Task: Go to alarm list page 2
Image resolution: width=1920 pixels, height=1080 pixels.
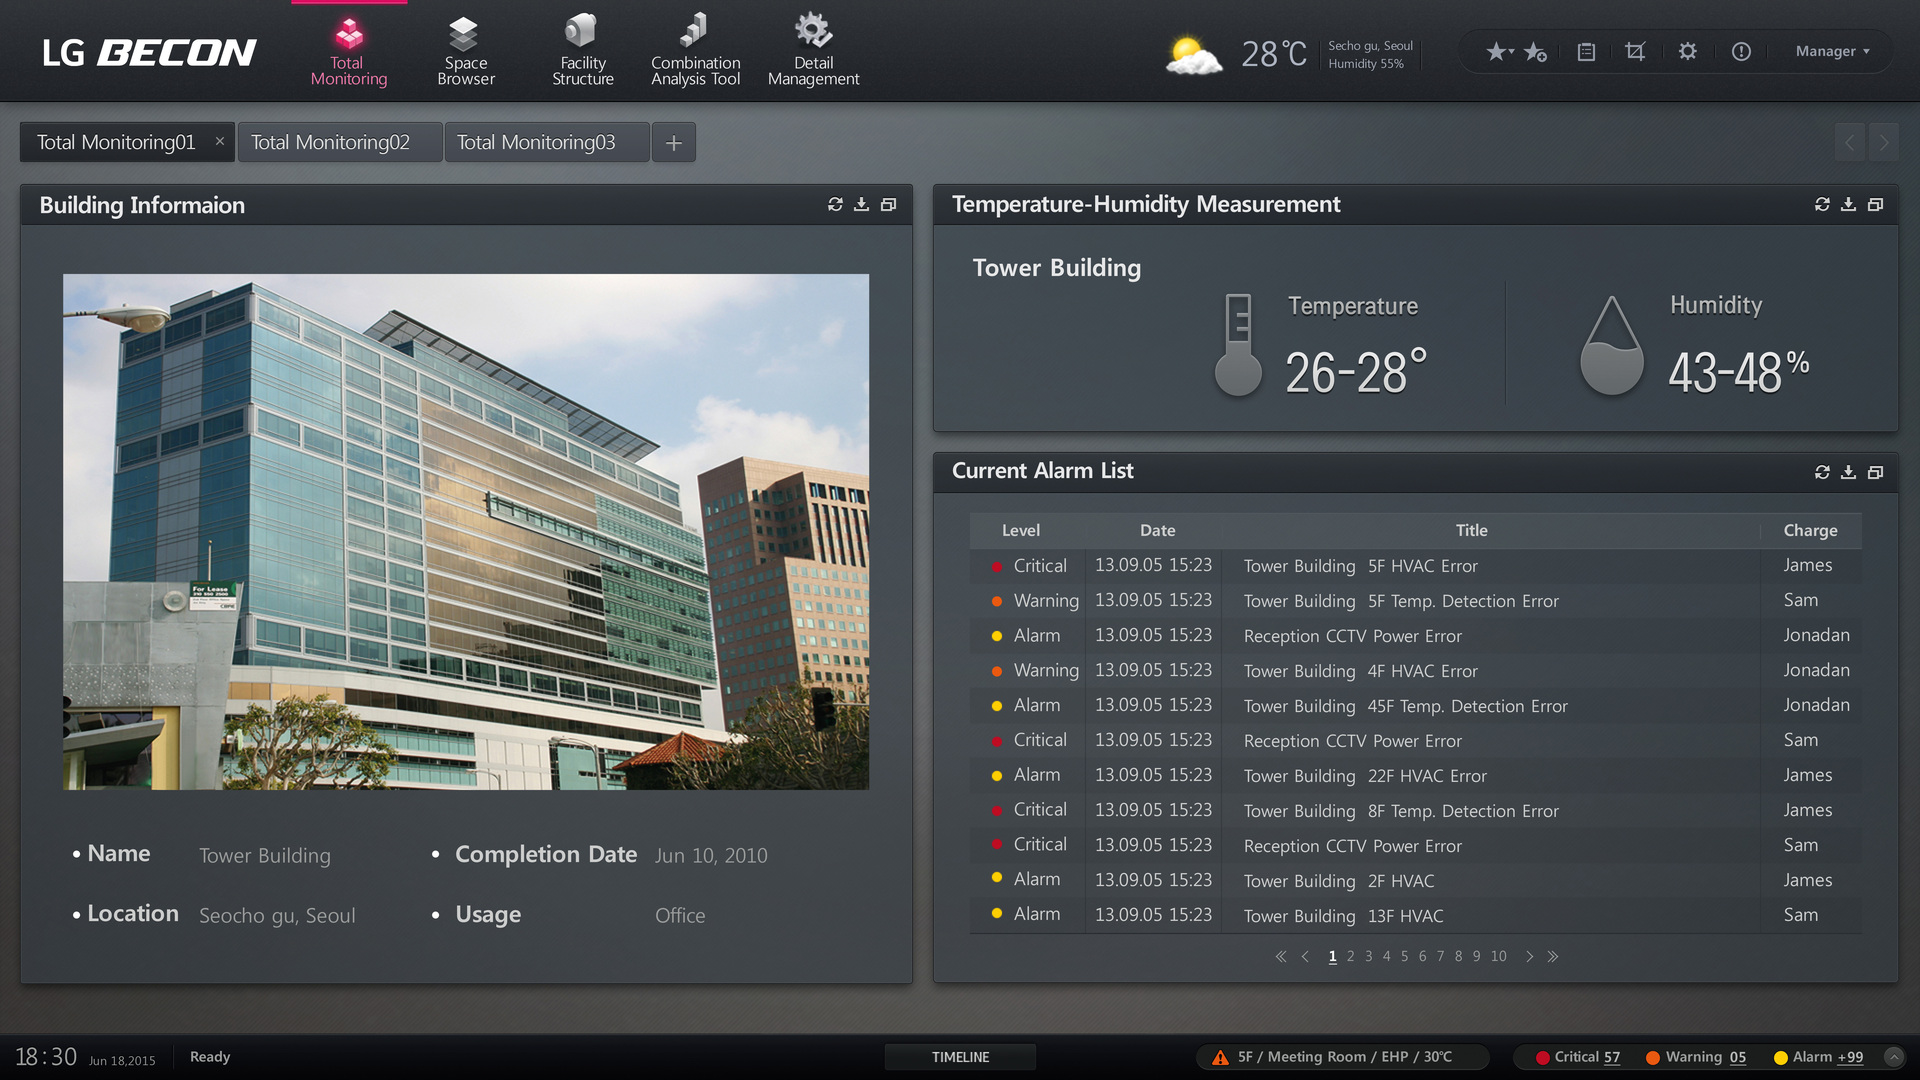Action: click(1350, 957)
